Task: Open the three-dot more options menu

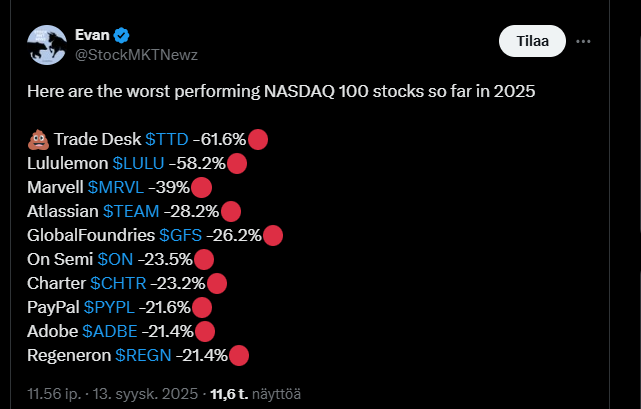Action: 585,41
